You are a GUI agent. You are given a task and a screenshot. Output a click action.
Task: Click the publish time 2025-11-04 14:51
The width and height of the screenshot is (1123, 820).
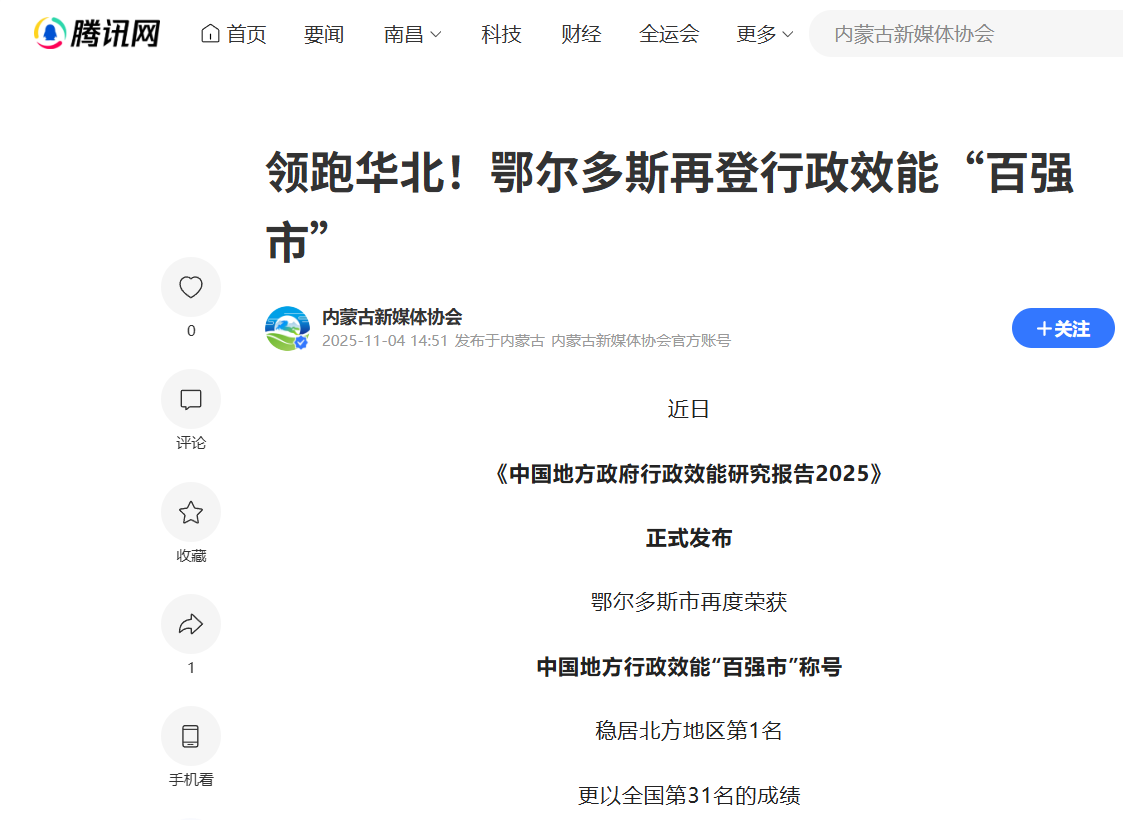pyautogui.click(x=384, y=341)
